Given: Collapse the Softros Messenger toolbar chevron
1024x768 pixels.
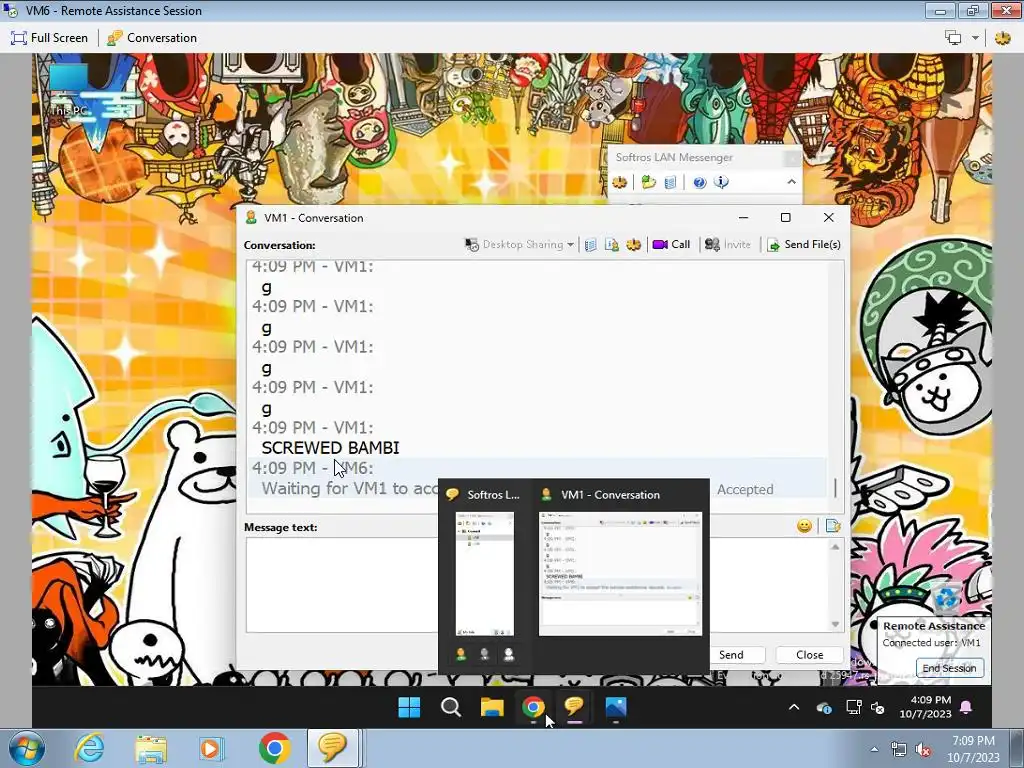Looking at the screenshot, I should (x=792, y=182).
